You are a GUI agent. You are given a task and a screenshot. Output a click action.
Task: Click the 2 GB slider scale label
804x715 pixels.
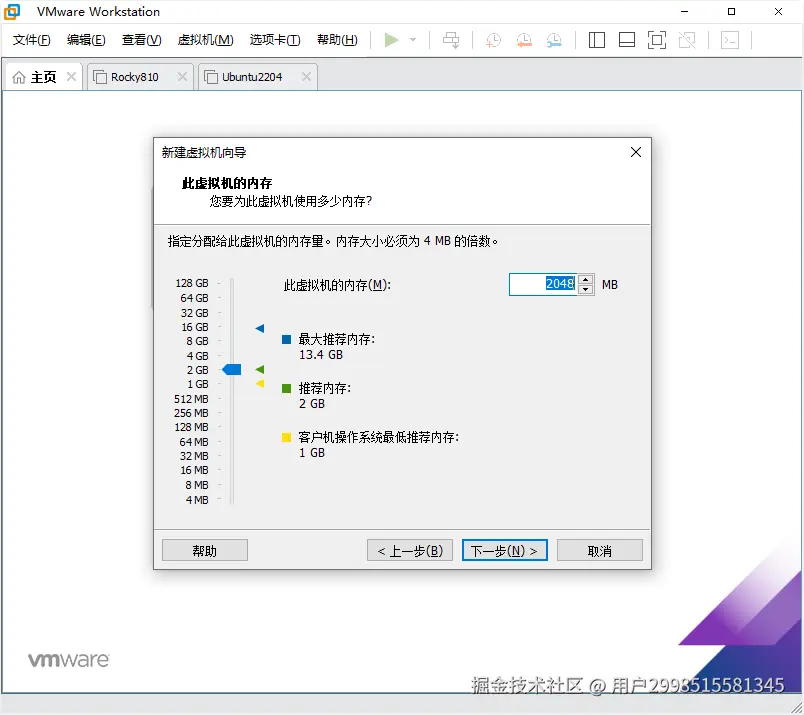coord(197,370)
